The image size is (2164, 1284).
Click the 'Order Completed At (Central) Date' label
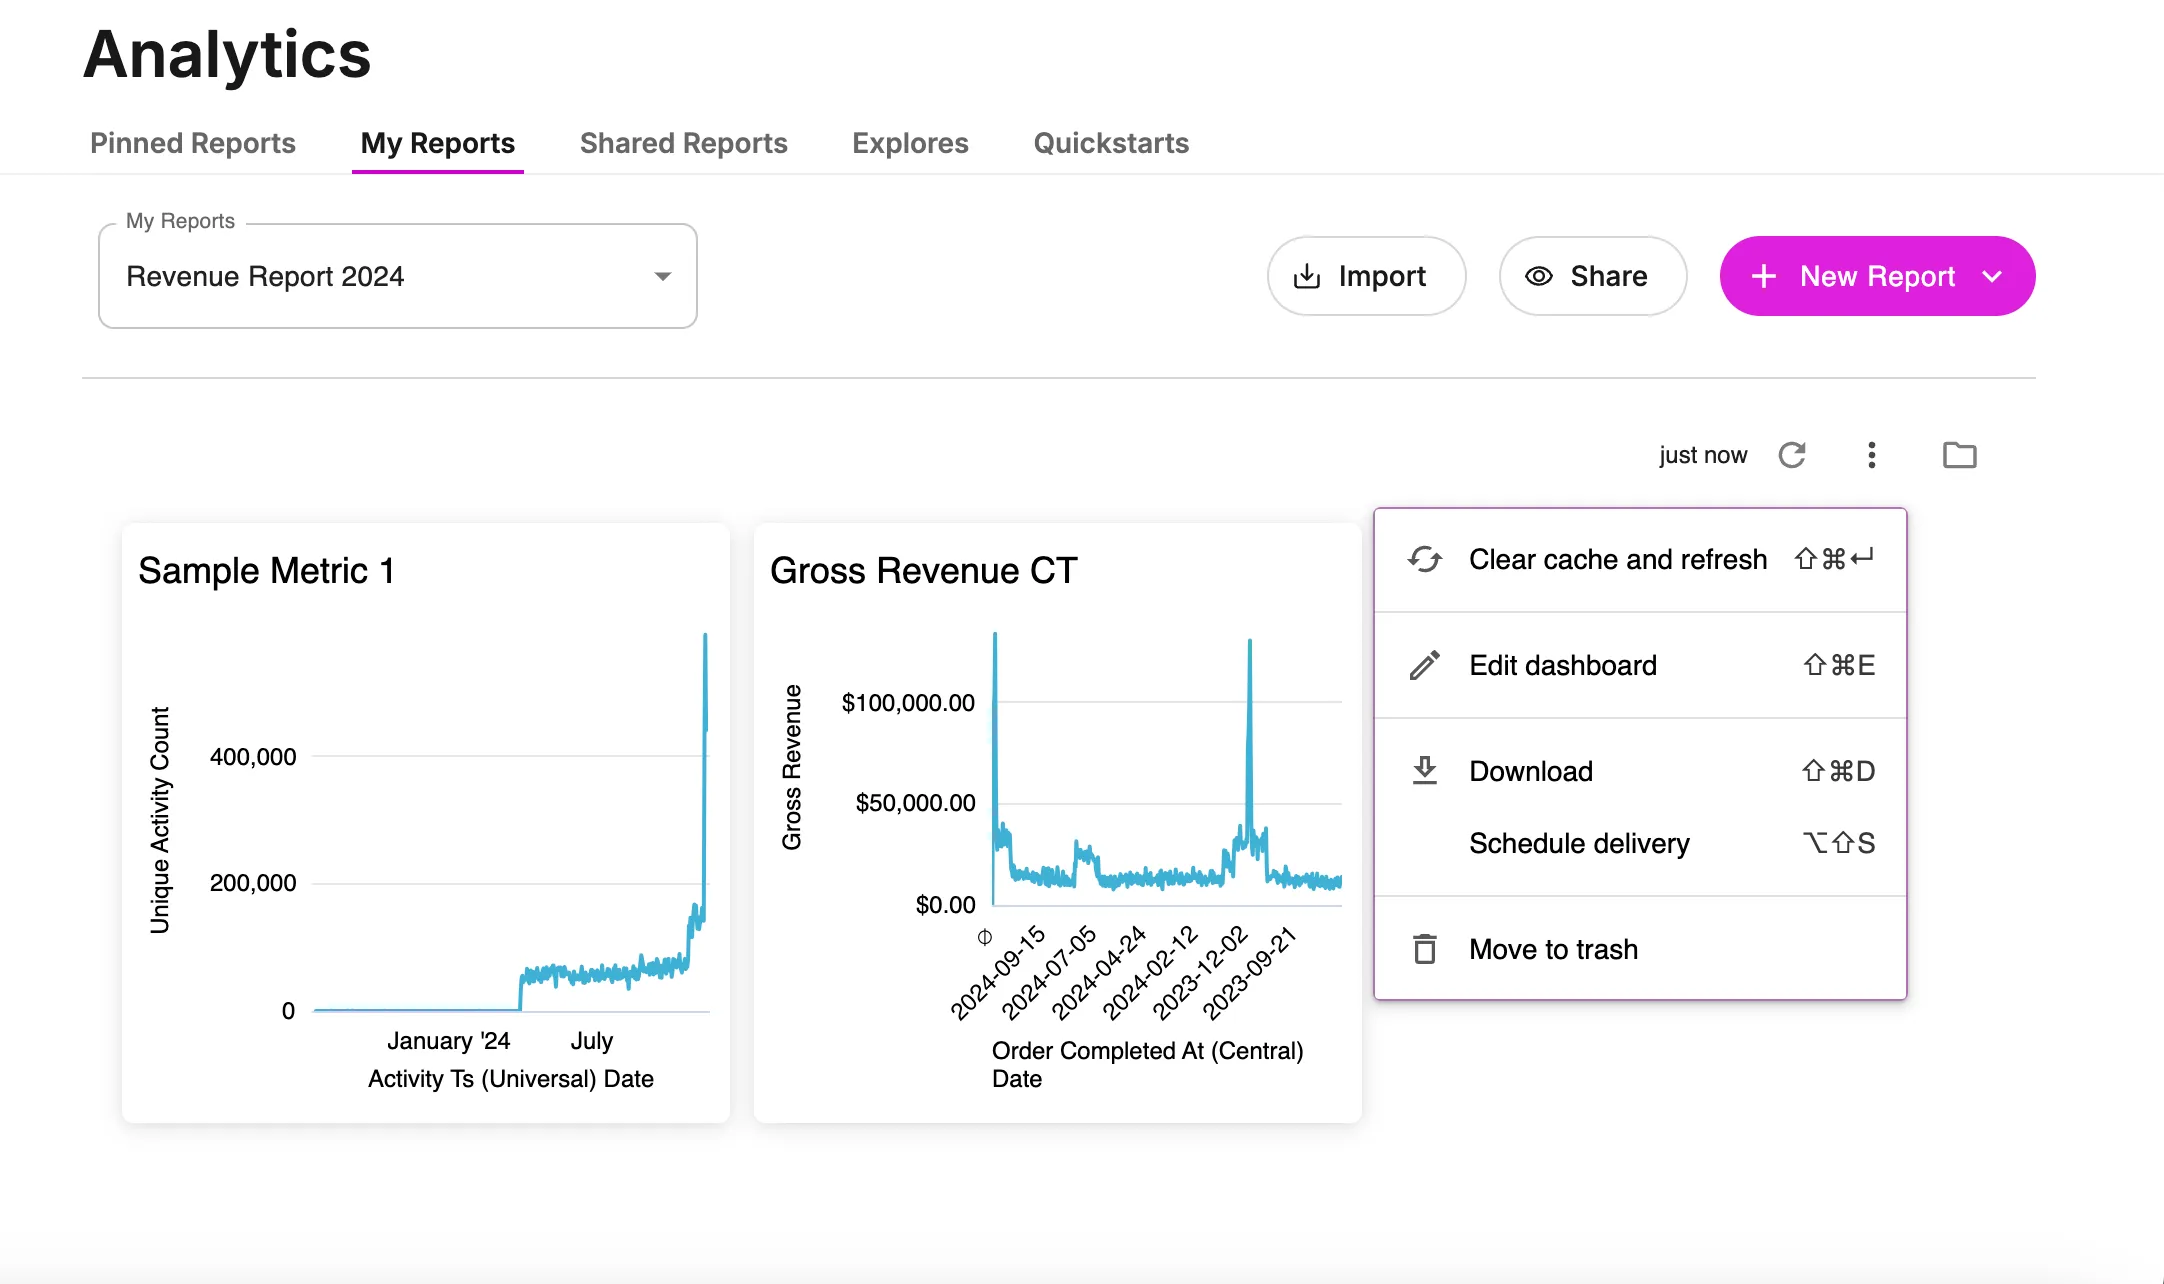pos(1148,1065)
